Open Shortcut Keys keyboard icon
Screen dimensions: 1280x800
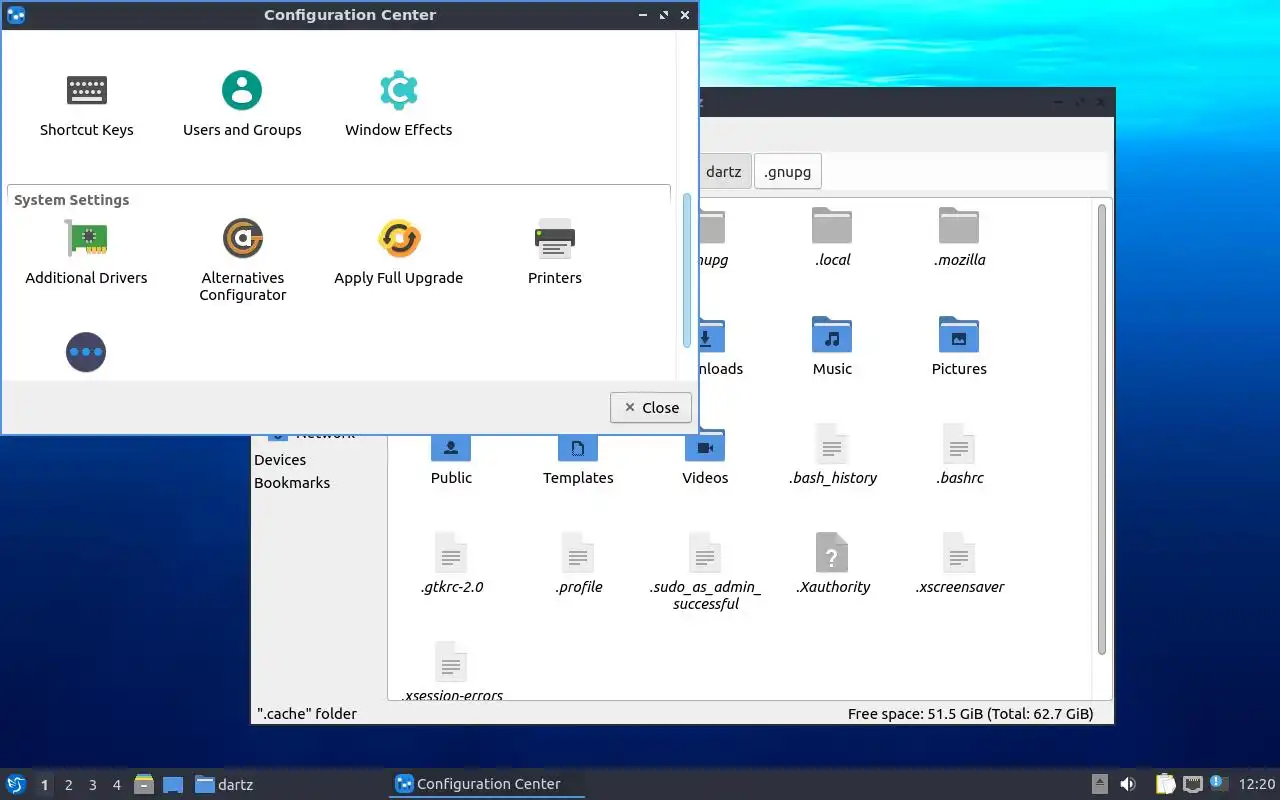tap(87, 90)
